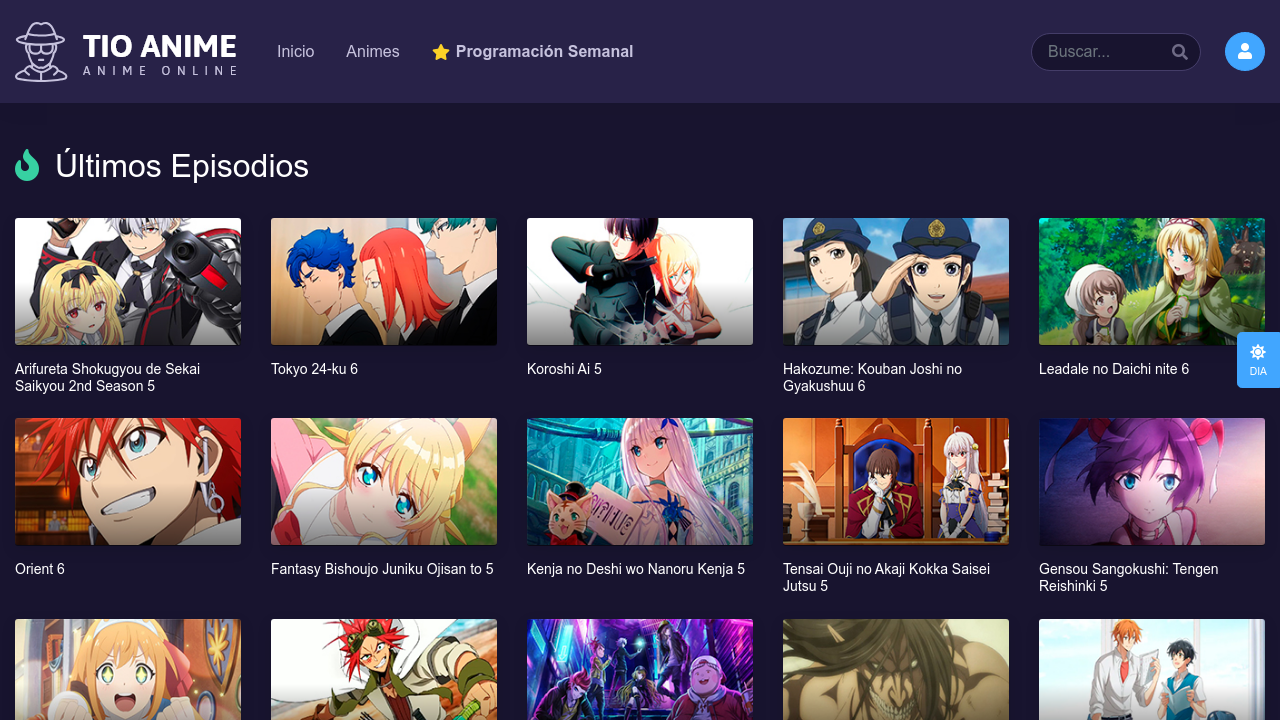
Task: Click the Arifureta Shokugyou episode thumbnail
Action: 128,282
